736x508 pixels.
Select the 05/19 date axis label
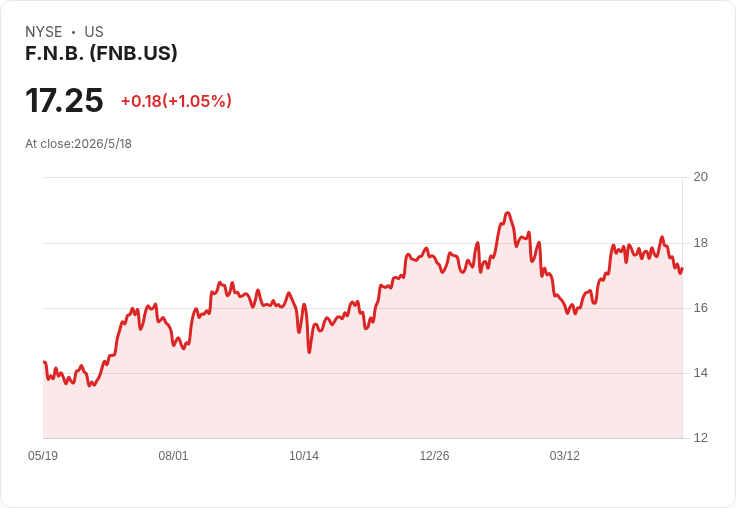[43, 455]
